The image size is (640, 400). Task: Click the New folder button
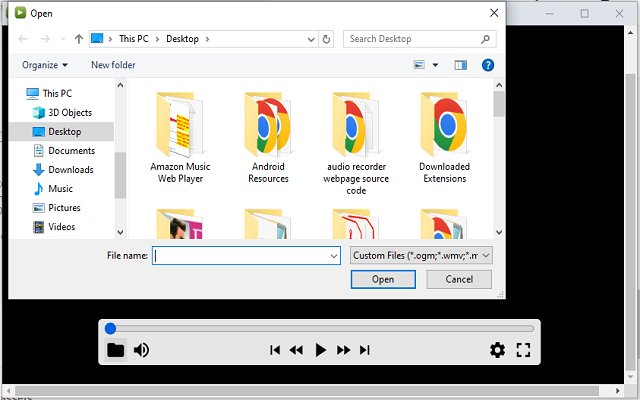click(113, 65)
